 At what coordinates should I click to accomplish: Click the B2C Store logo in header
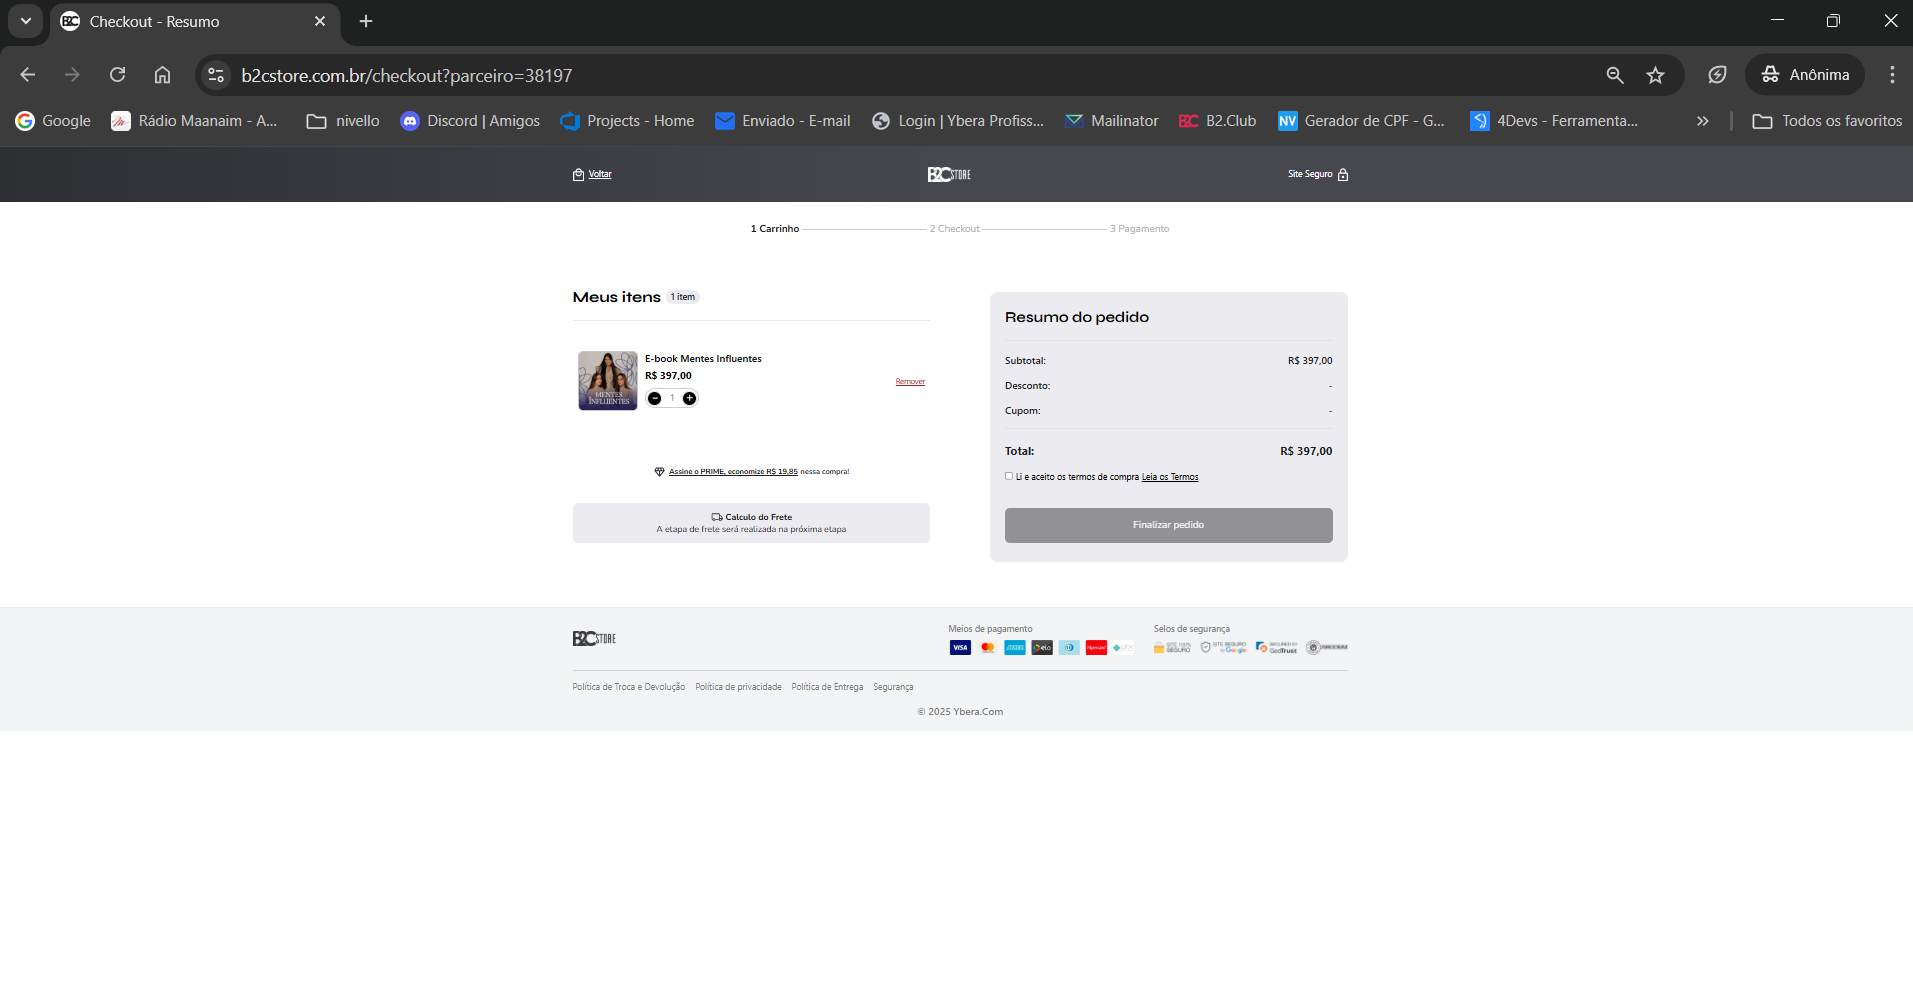(x=949, y=174)
